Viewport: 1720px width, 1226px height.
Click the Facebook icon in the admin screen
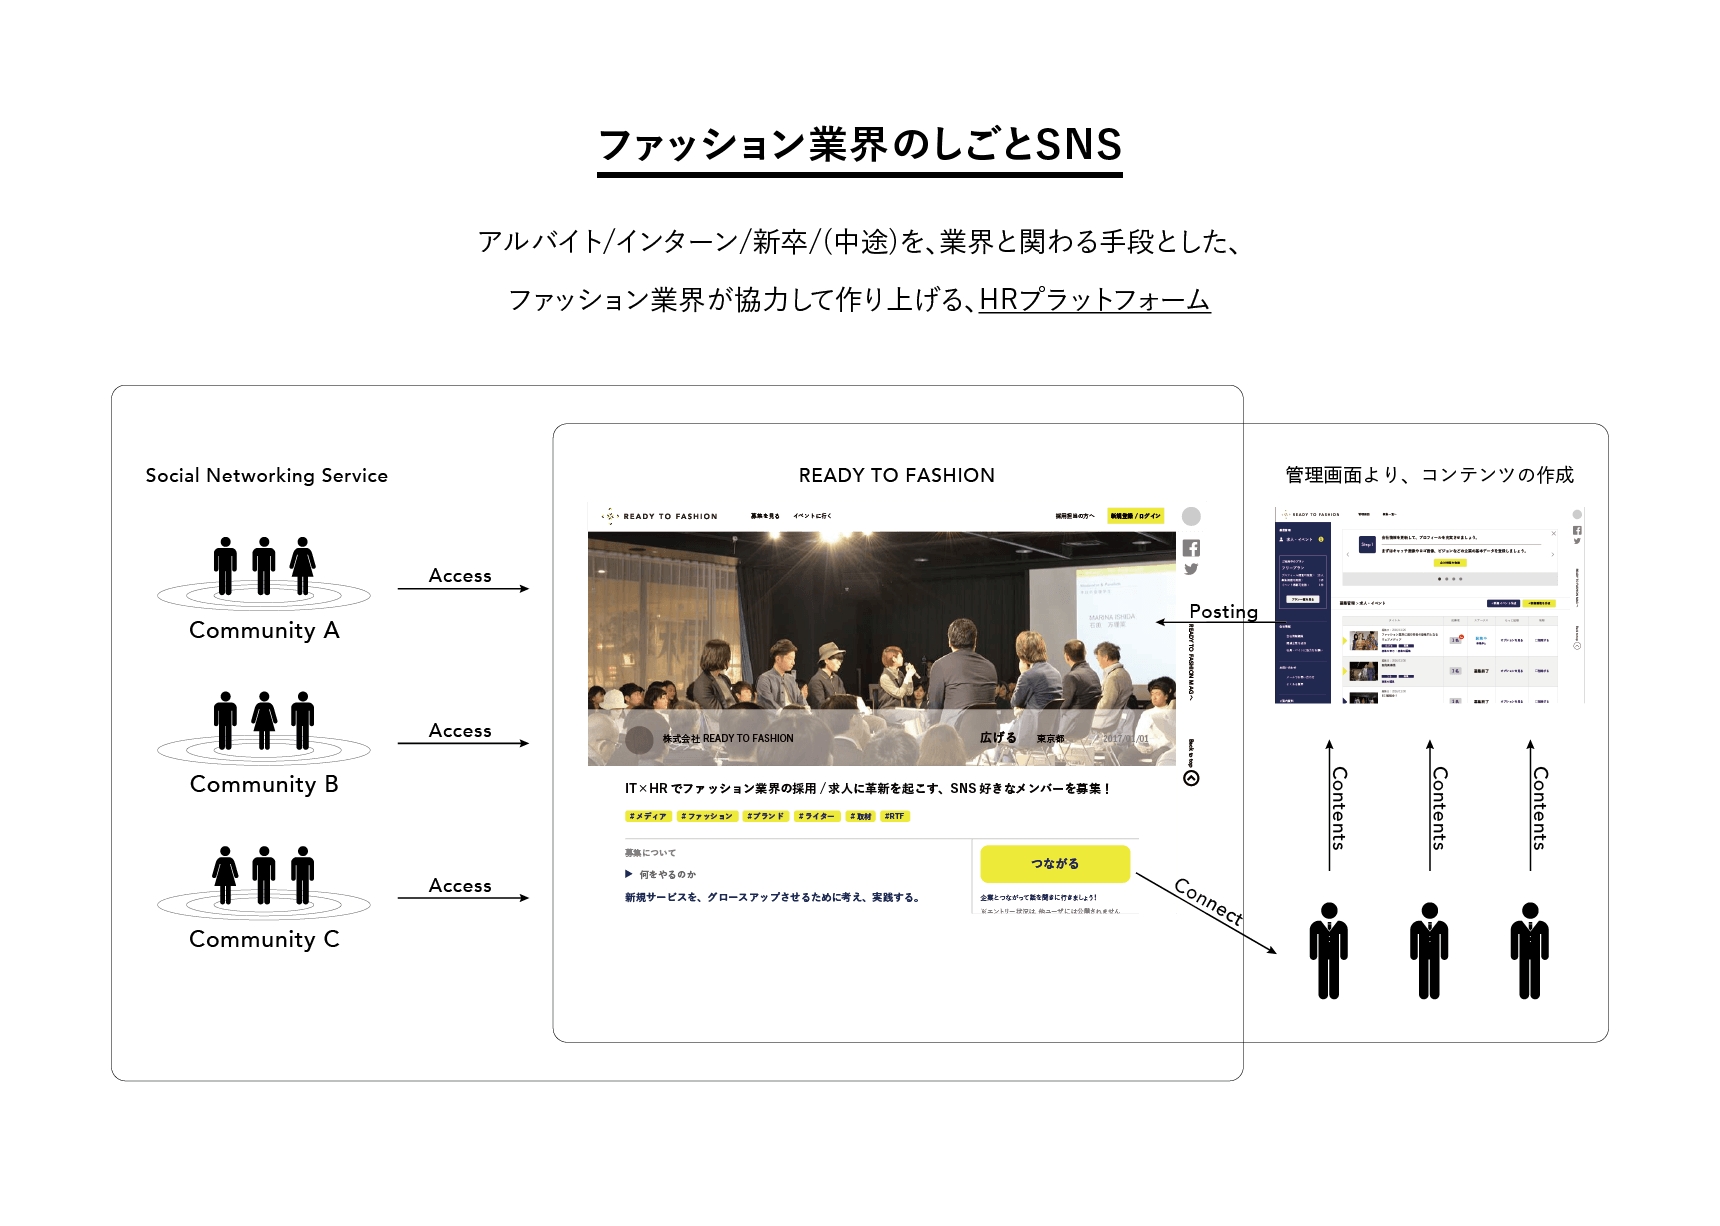pyautogui.click(x=1577, y=530)
